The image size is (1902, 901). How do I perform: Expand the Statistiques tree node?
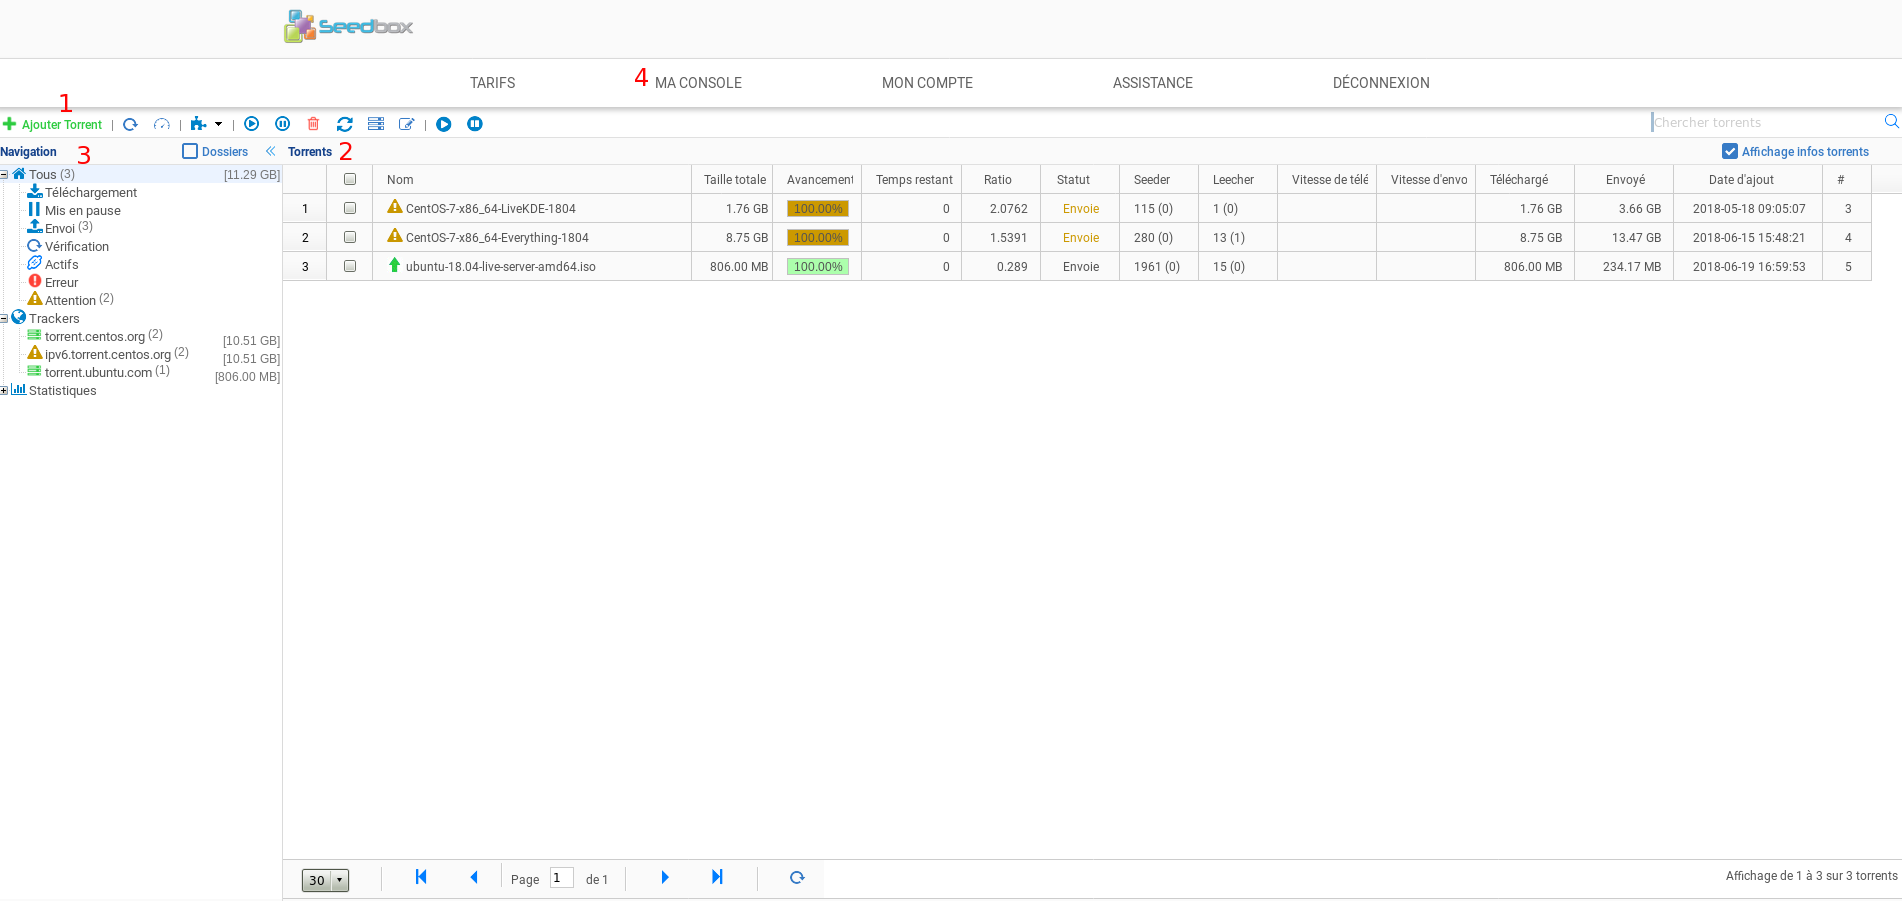(4, 391)
